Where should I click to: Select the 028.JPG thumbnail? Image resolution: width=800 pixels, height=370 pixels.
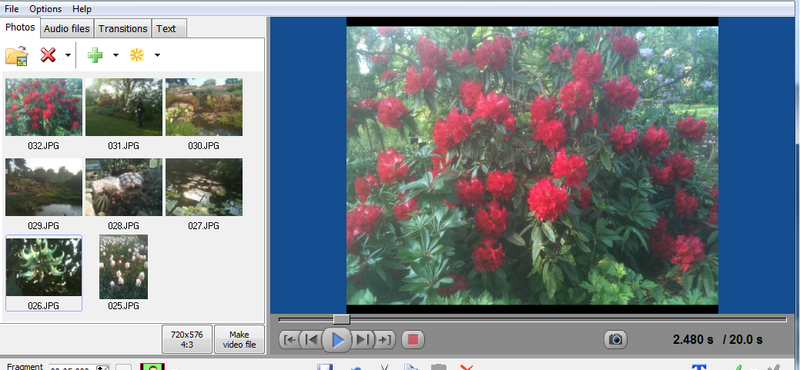123,187
